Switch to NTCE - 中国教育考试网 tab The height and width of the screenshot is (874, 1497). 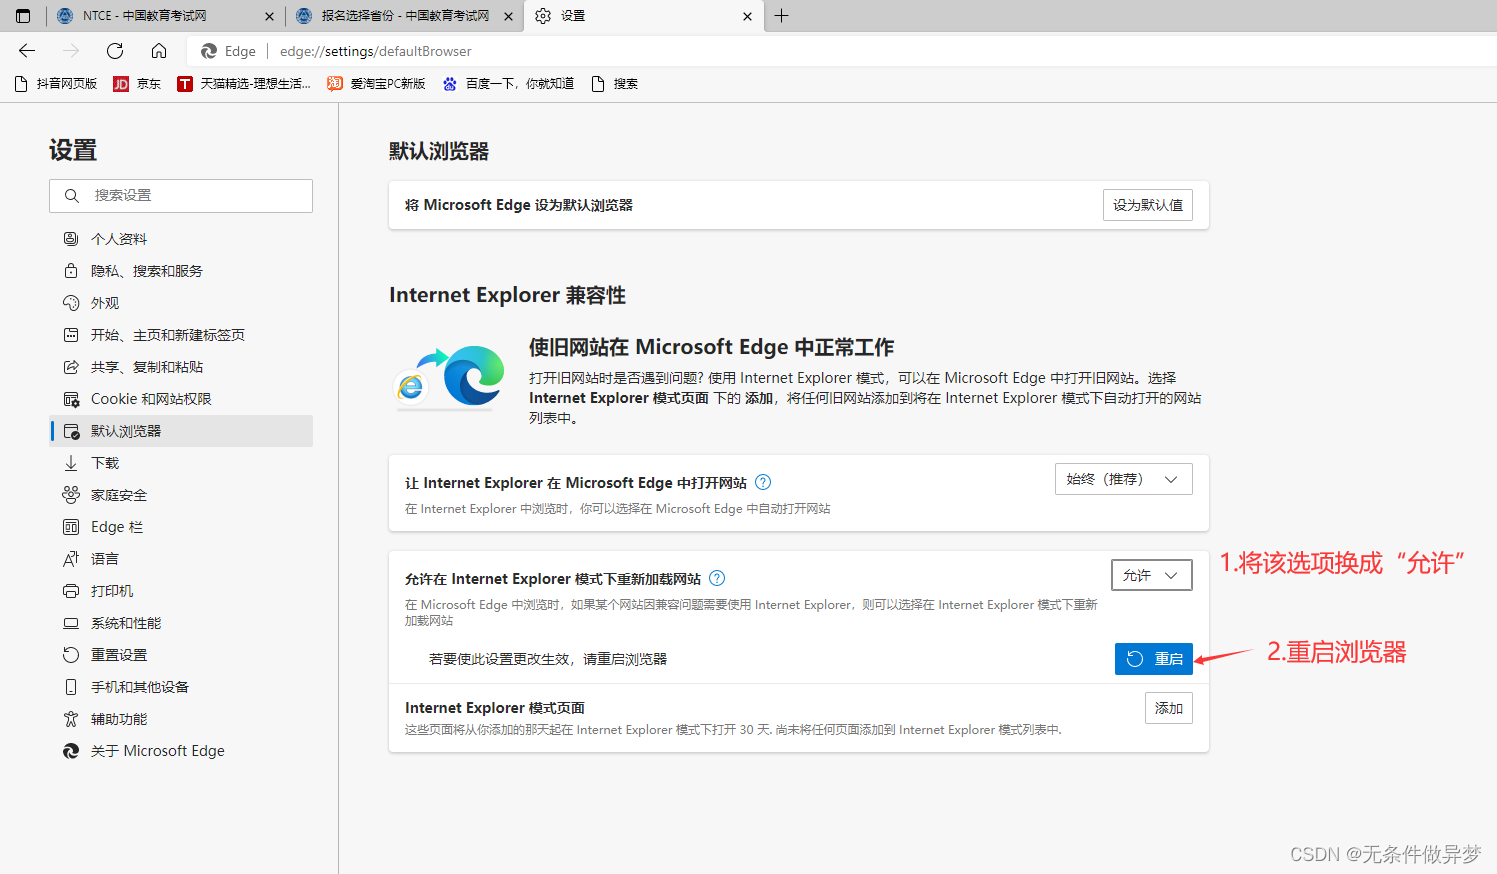pos(165,16)
